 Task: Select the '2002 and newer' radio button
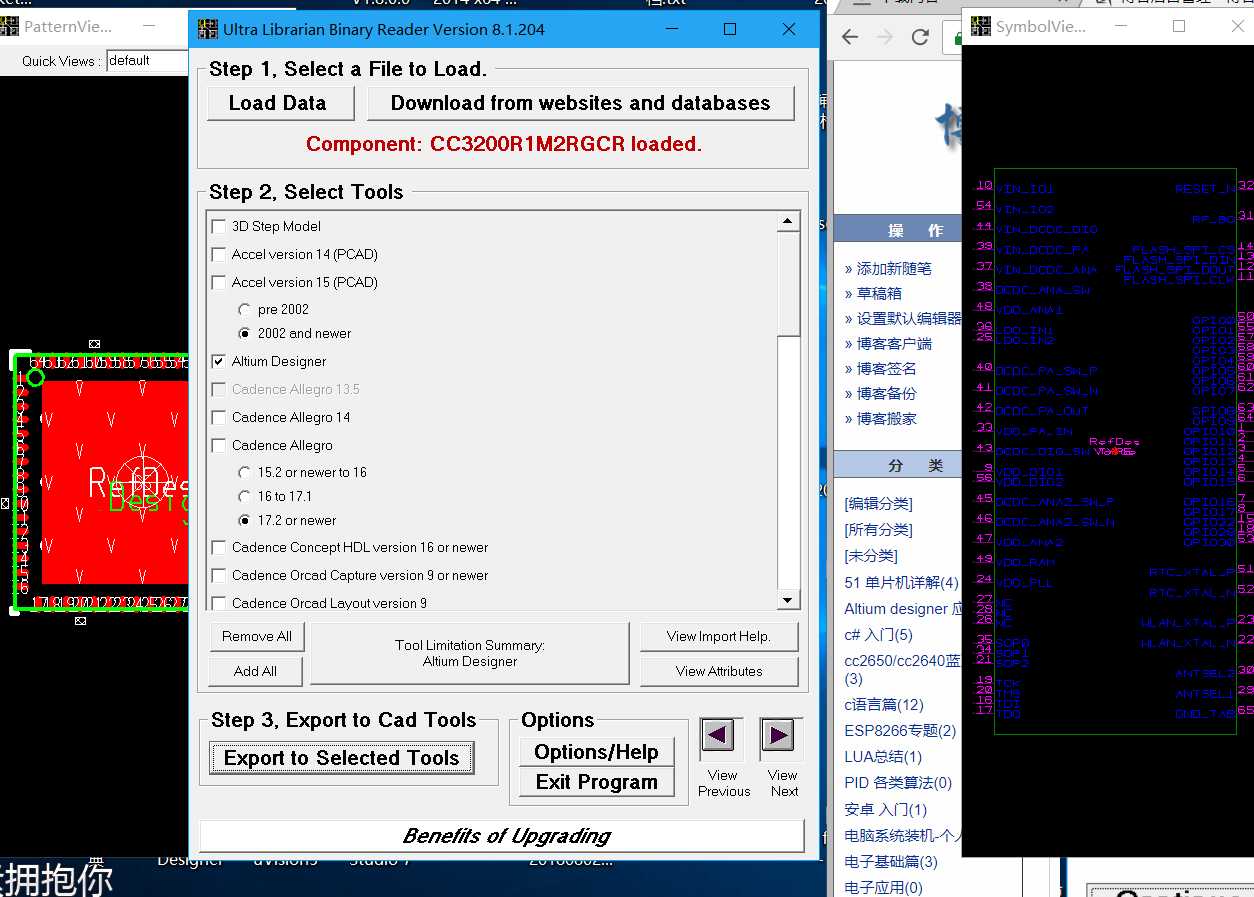[x=244, y=333]
